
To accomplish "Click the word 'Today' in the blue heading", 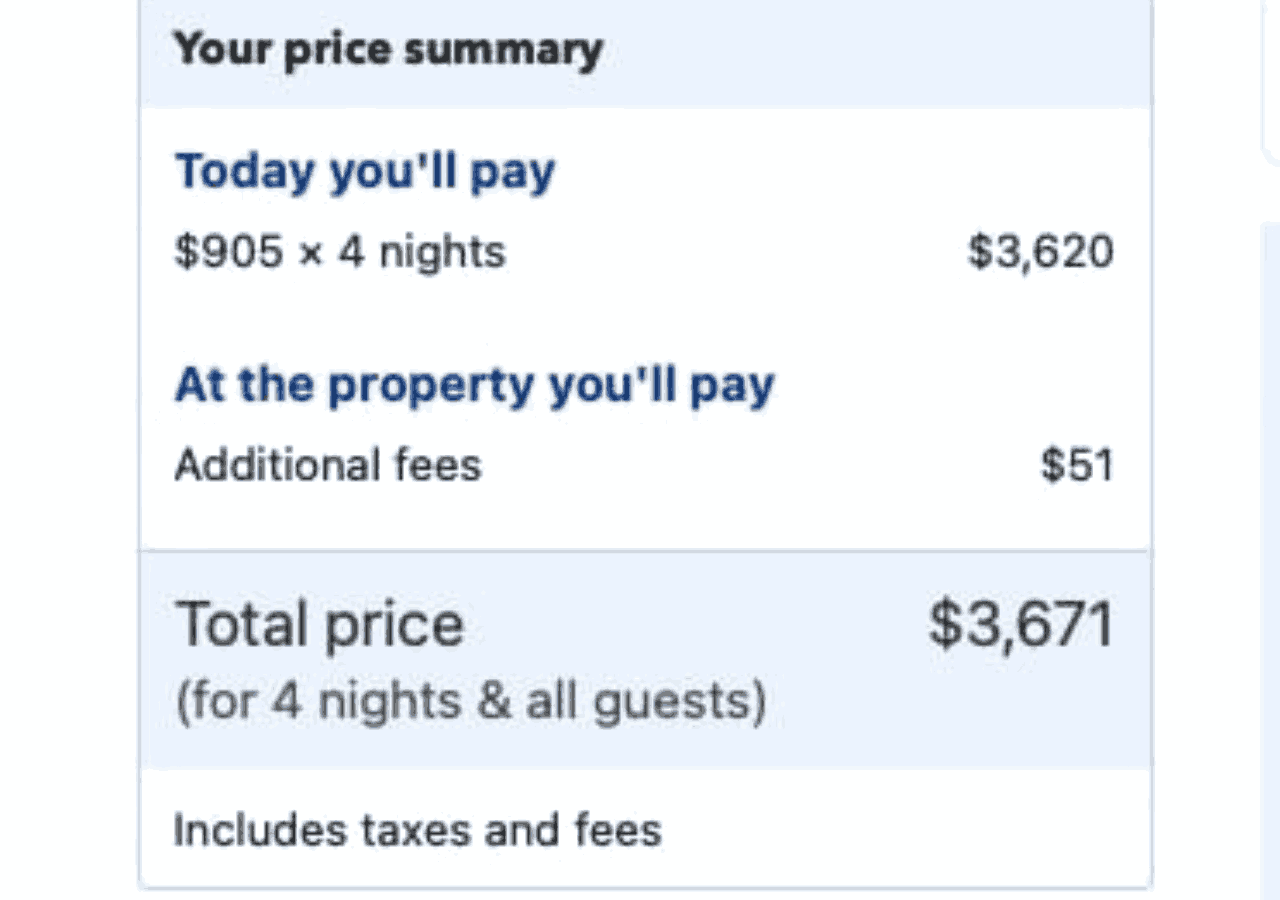I will tap(244, 172).
